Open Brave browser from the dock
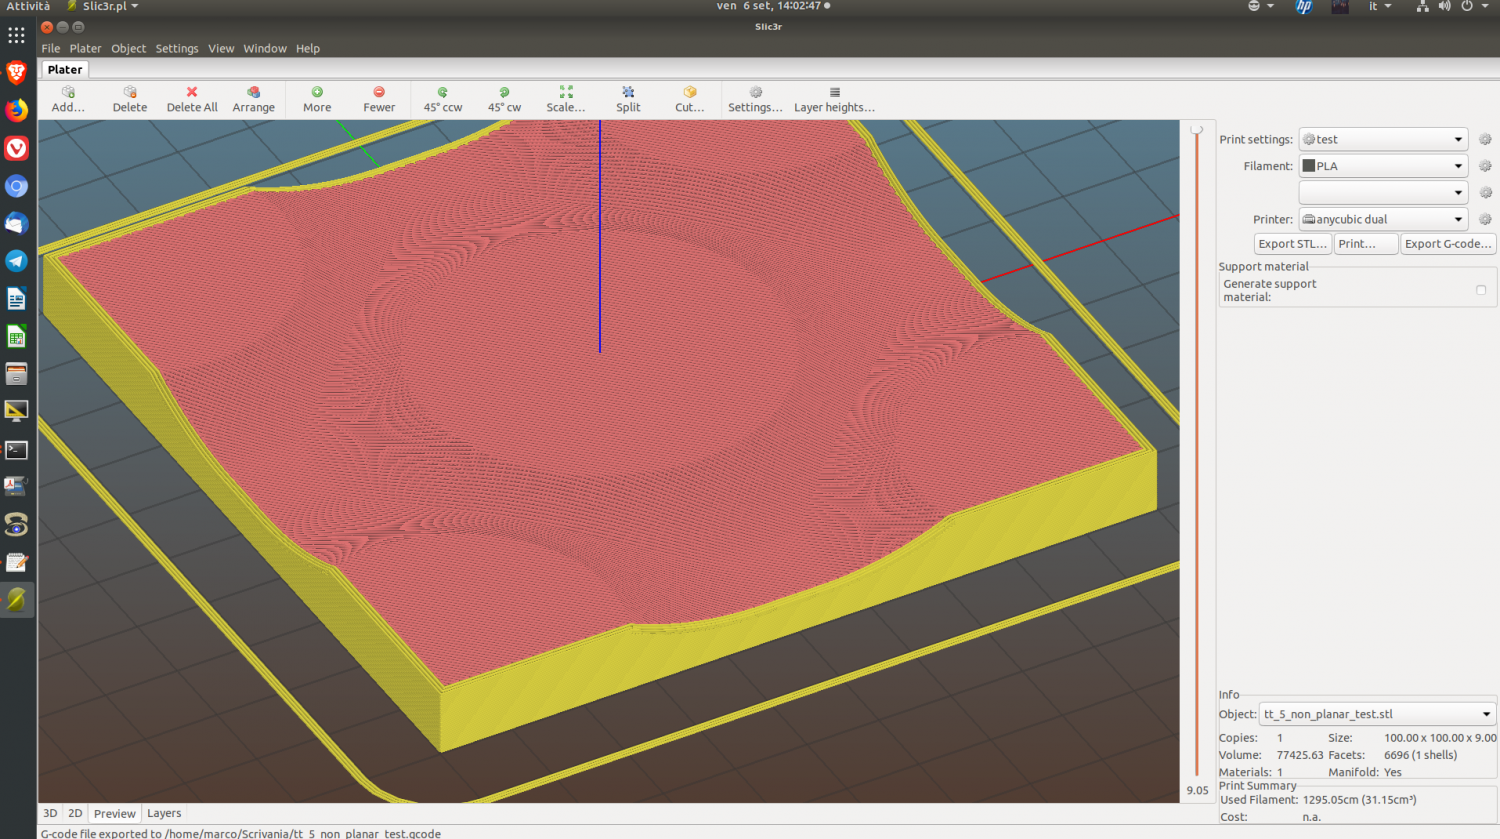This screenshot has height=839, width=1500. click(16, 72)
